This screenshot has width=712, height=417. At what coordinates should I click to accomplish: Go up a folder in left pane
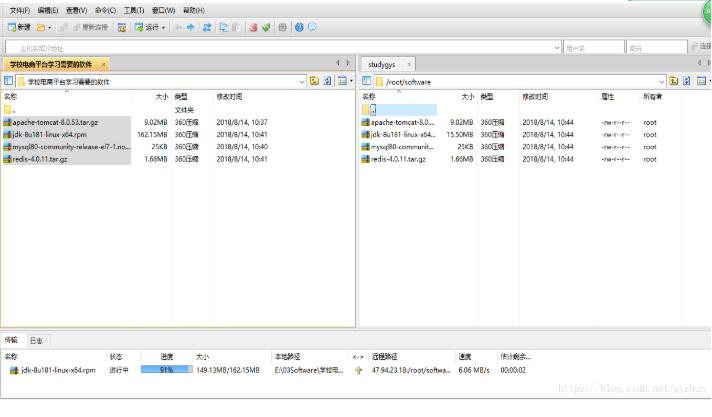(314, 80)
